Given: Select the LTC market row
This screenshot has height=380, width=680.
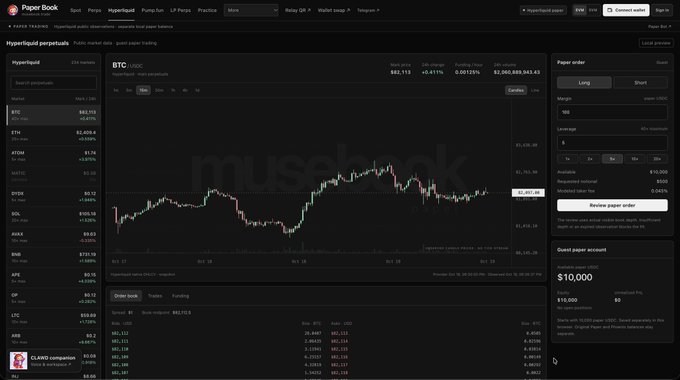Looking at the screenshot, I should (54, 318).
